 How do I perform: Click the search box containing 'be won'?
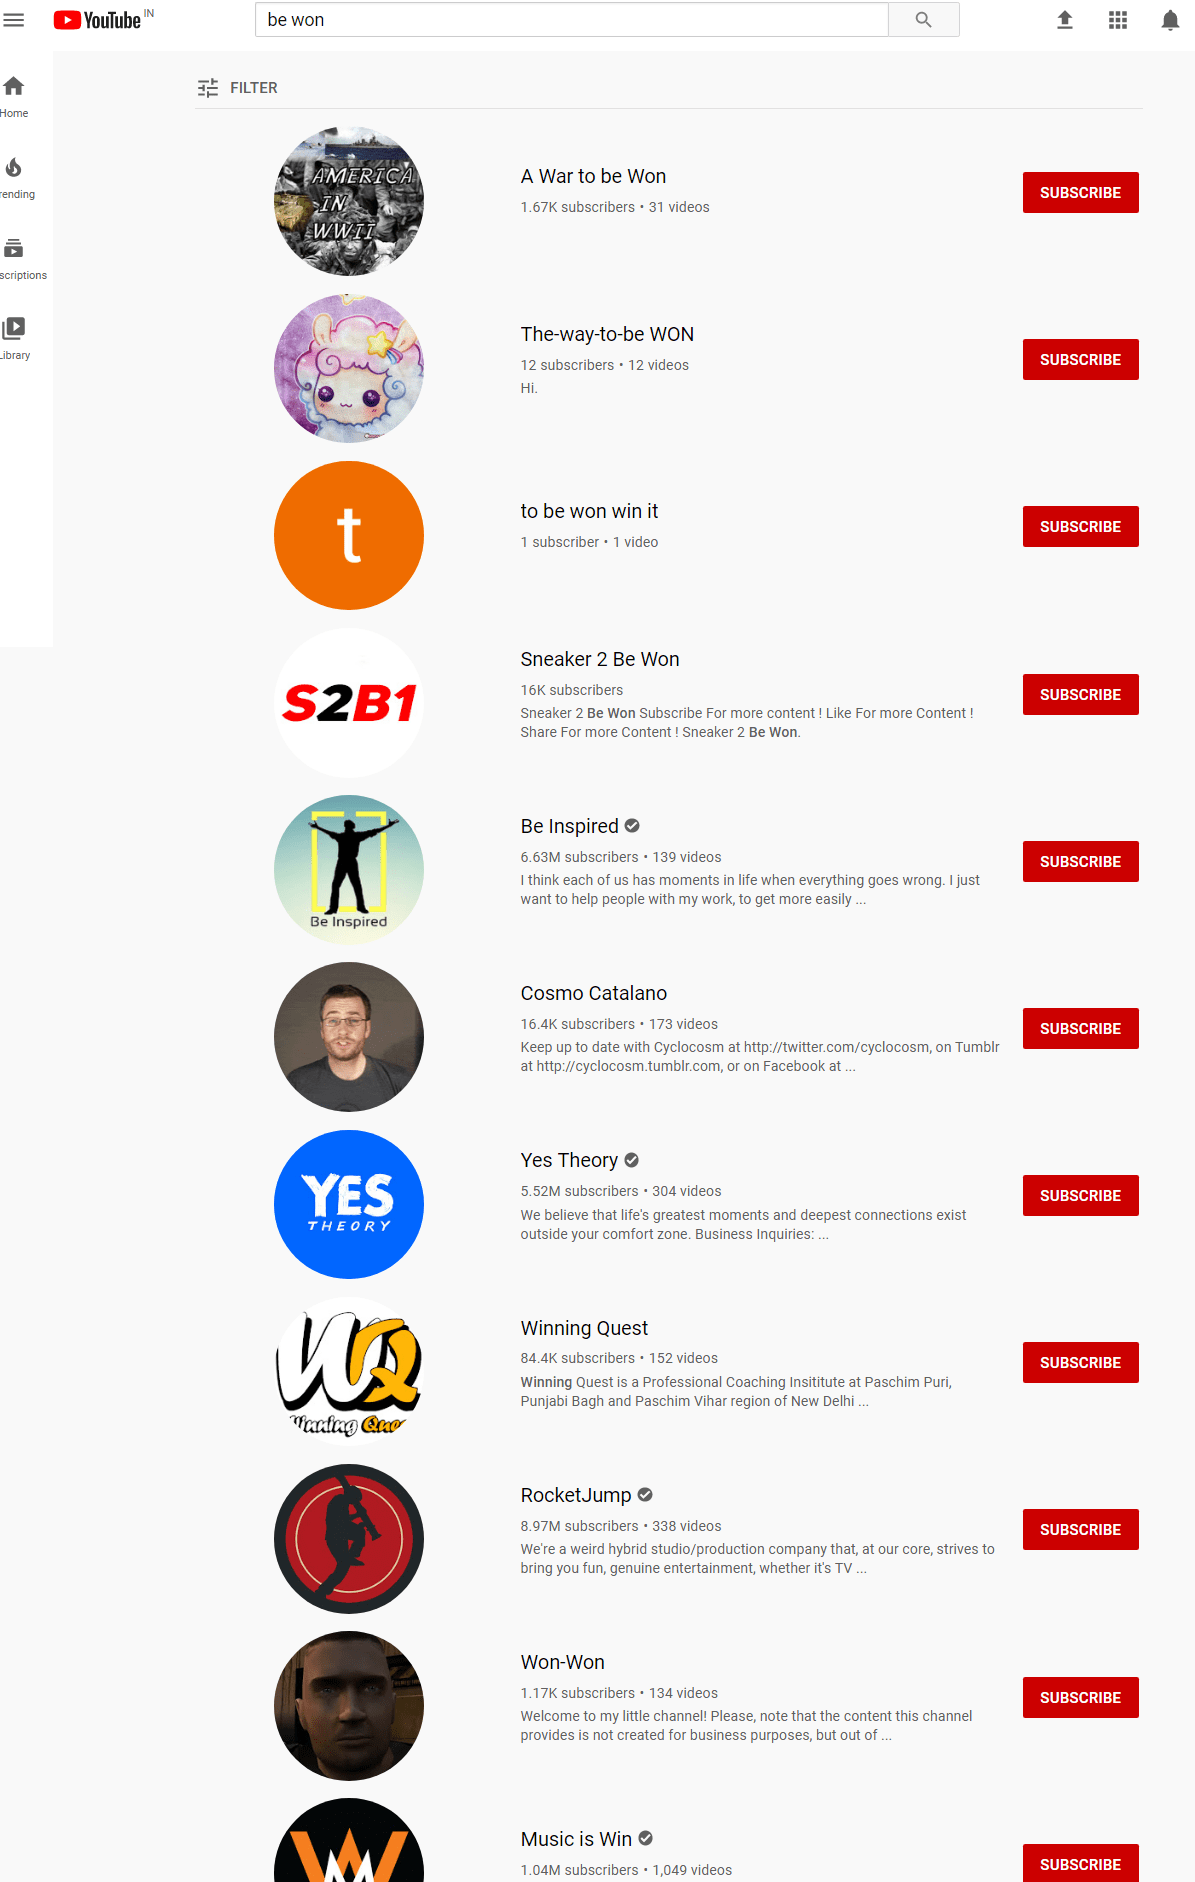click(572, 20)
